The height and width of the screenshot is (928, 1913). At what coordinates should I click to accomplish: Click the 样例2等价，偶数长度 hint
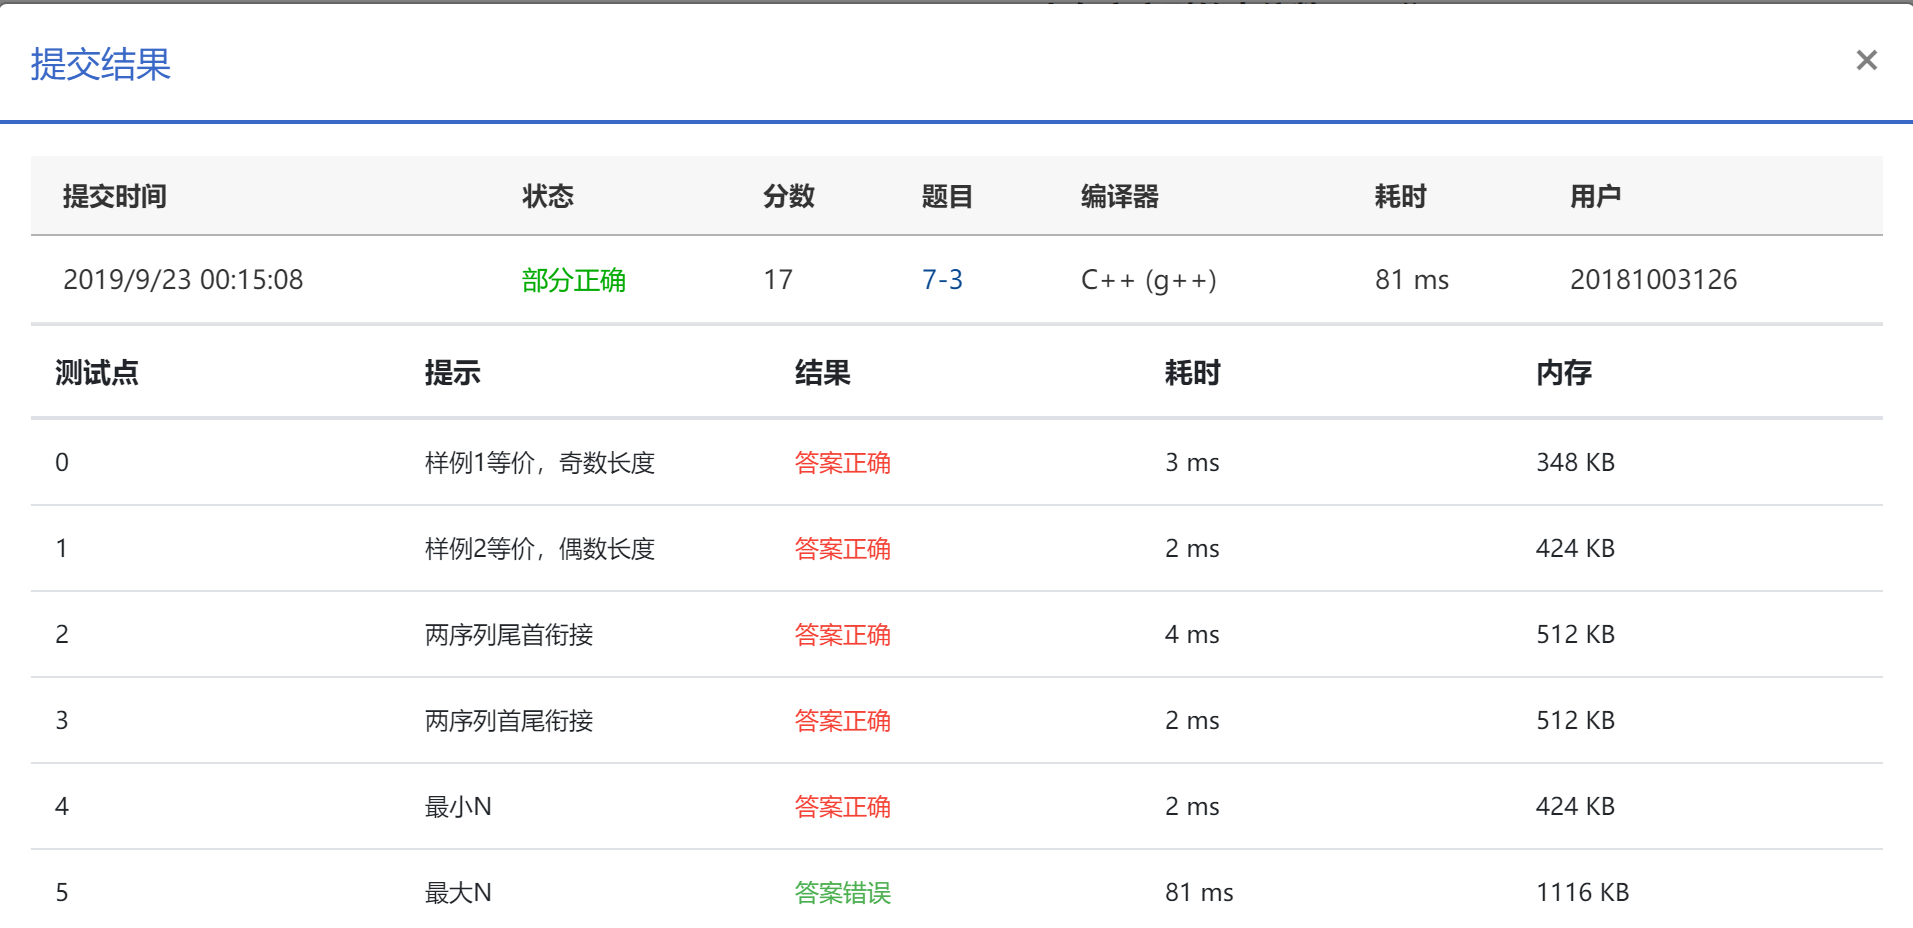pos(539,549)
